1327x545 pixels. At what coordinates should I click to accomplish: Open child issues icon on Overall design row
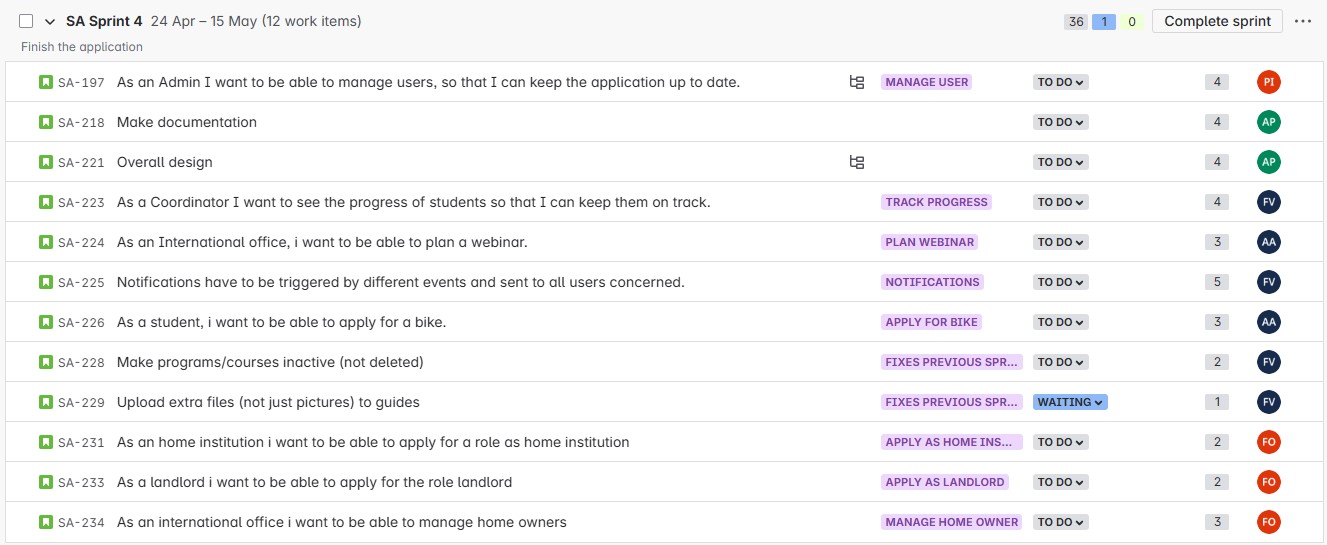pos(856,162)
